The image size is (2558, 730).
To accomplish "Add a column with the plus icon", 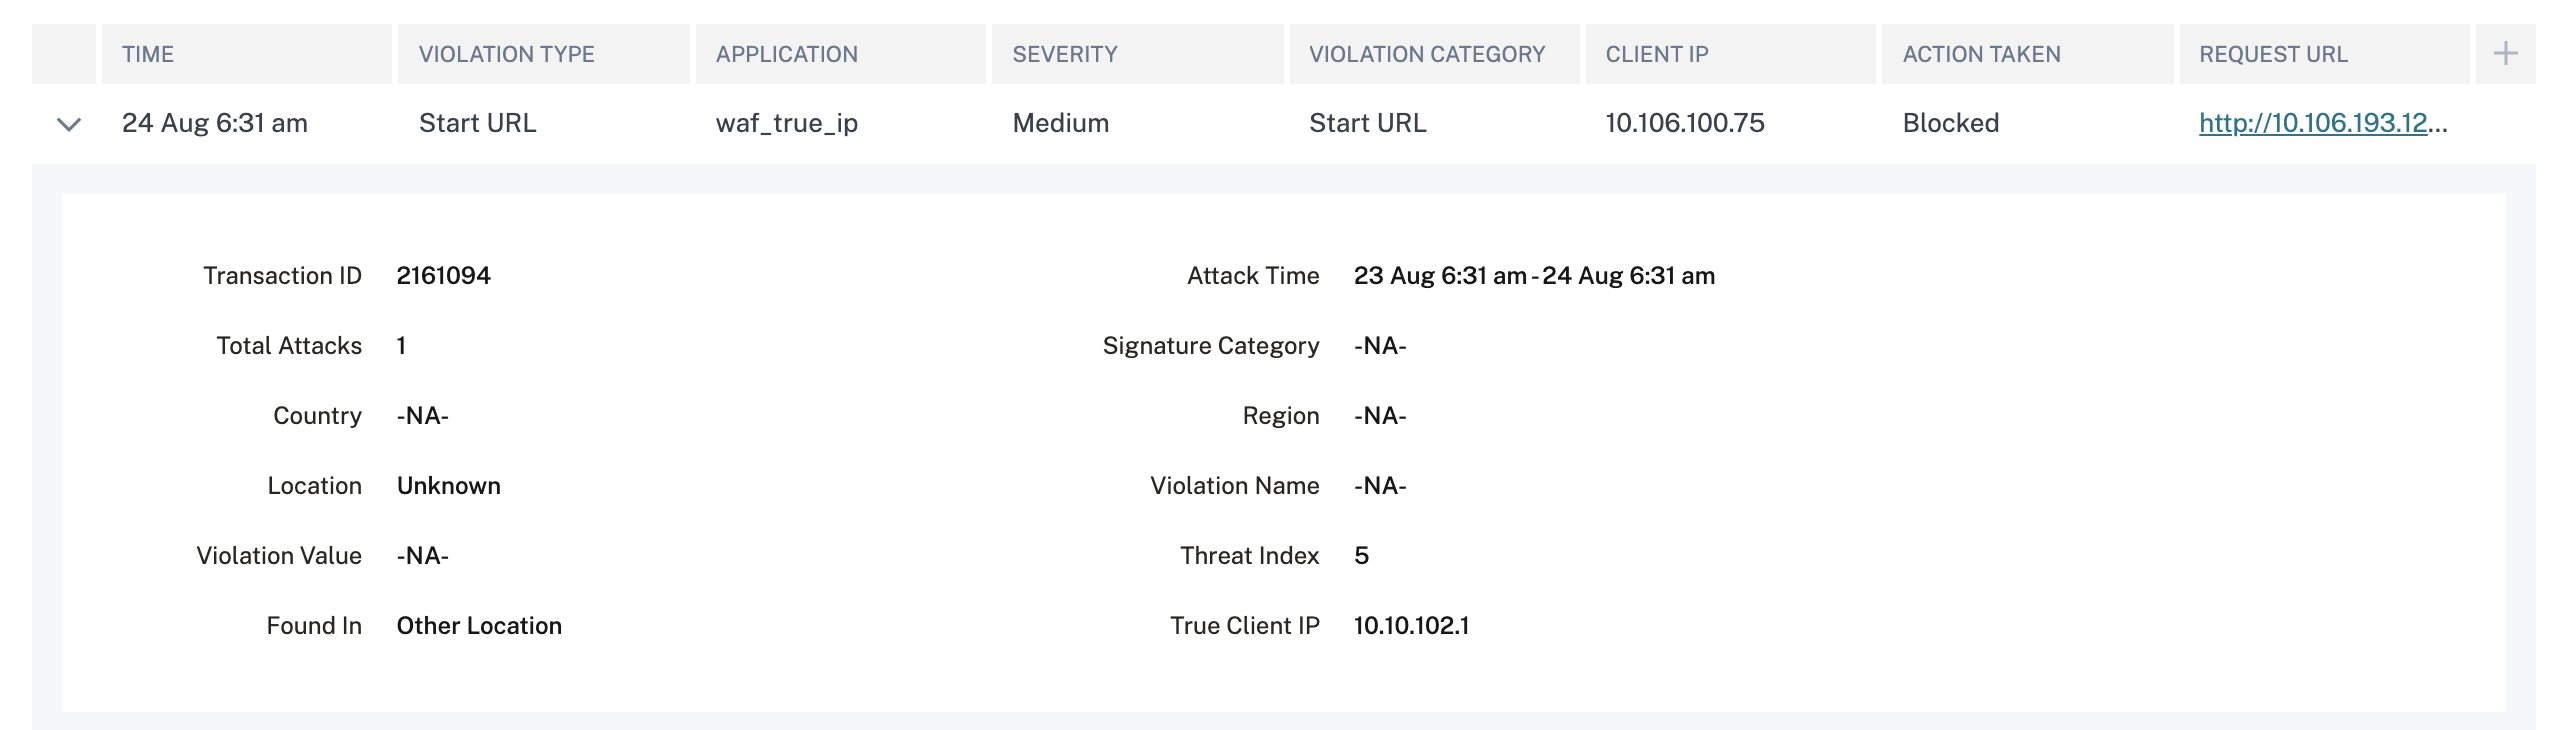I will [x=2505, y=54].
